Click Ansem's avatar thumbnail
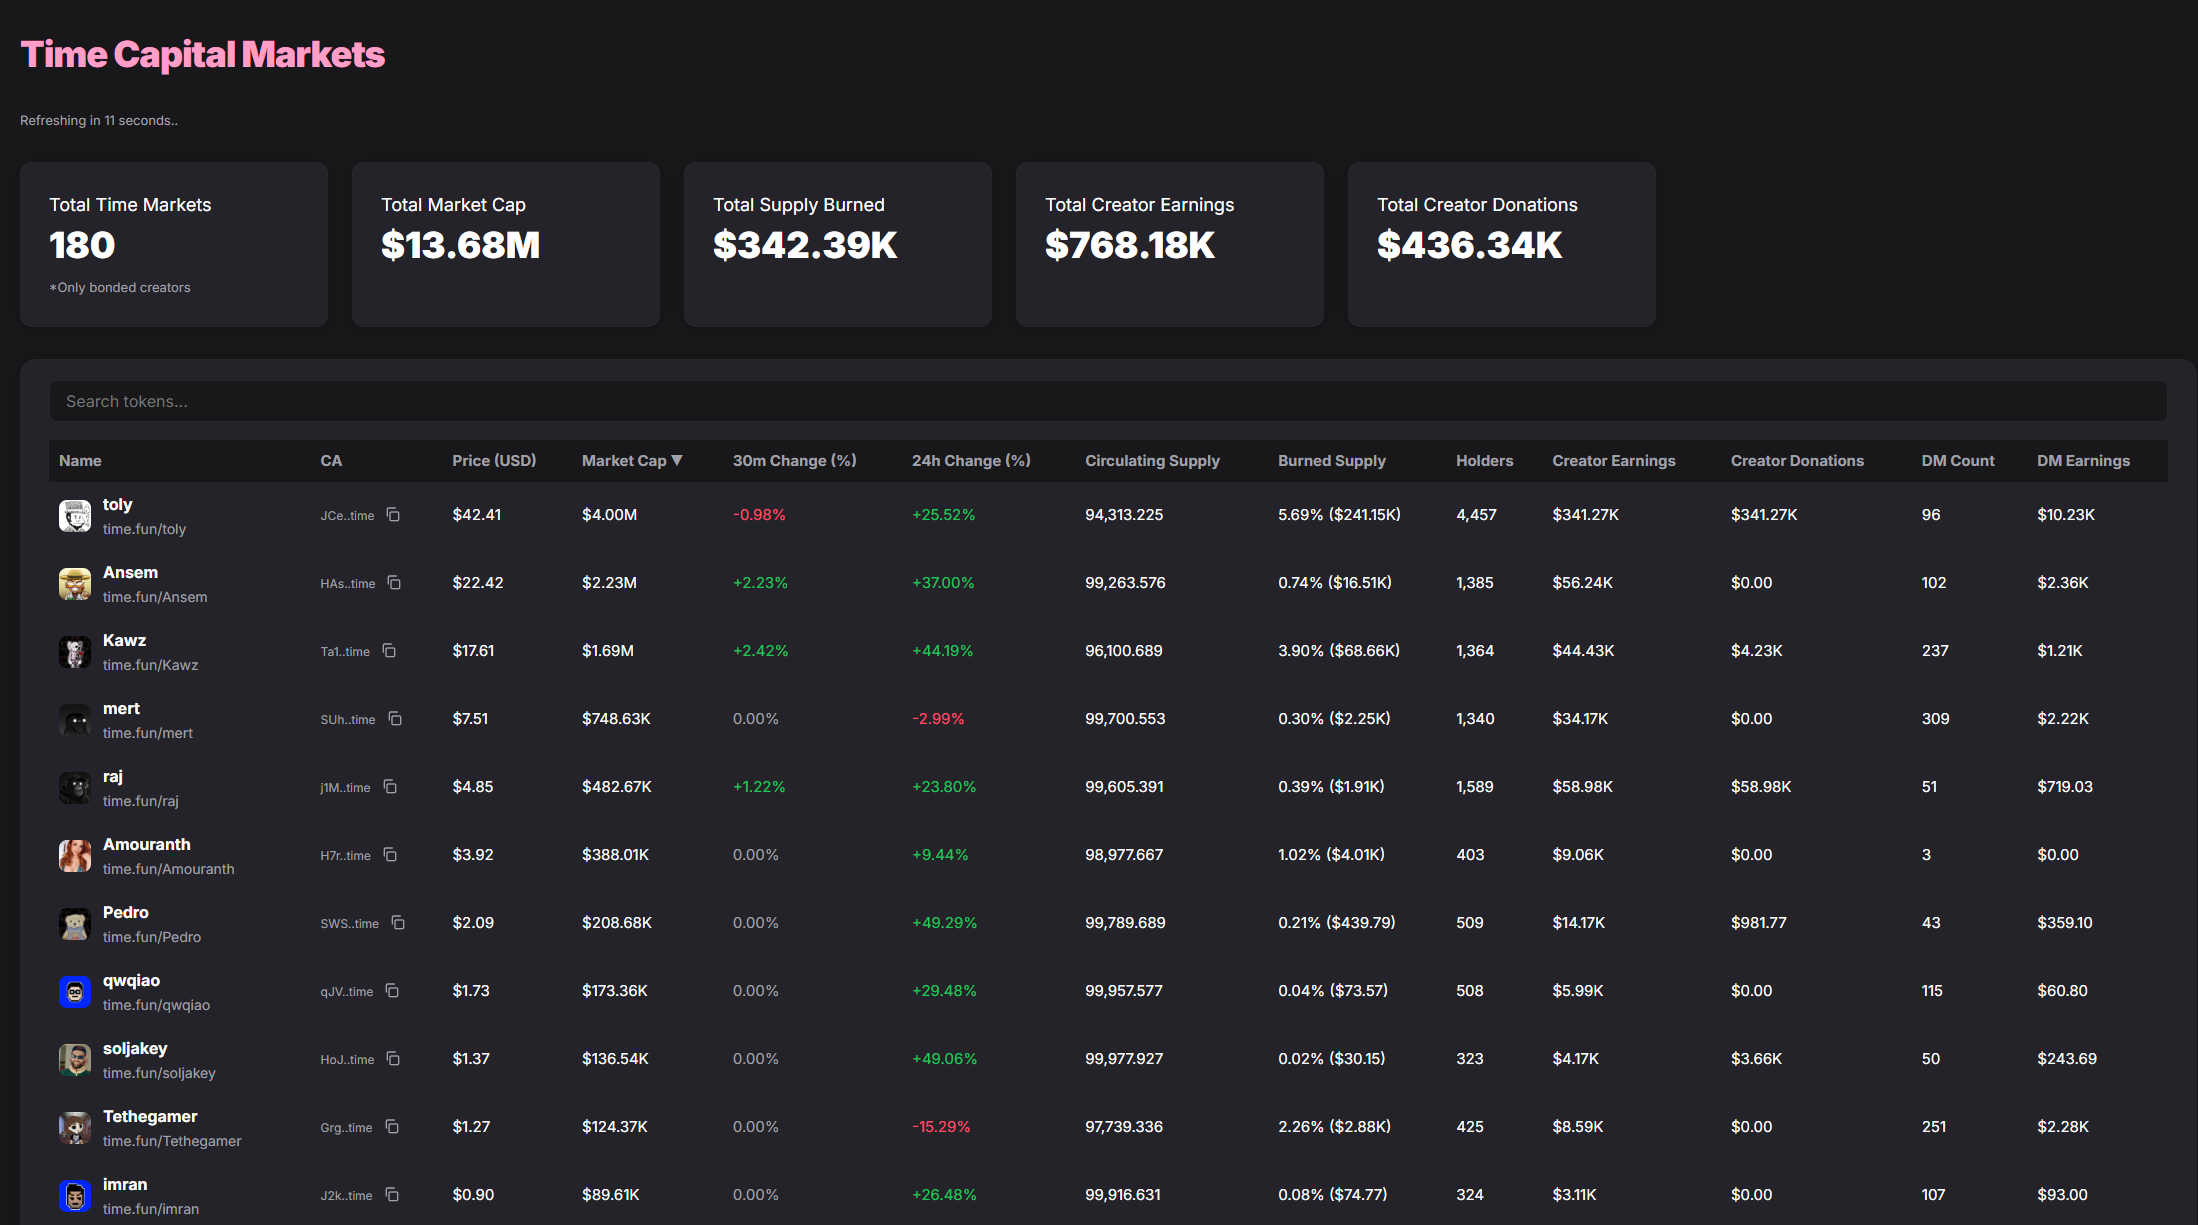The image size is (2198, 1225). (x=75, y=584)
